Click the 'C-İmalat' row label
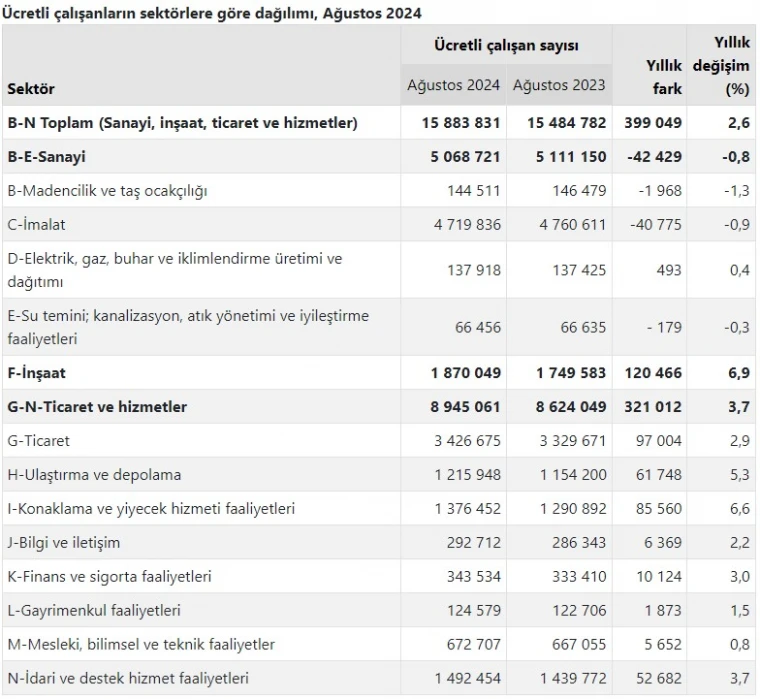Image resolution: width=760 pixels, height=699 pixels. [36, 225]
